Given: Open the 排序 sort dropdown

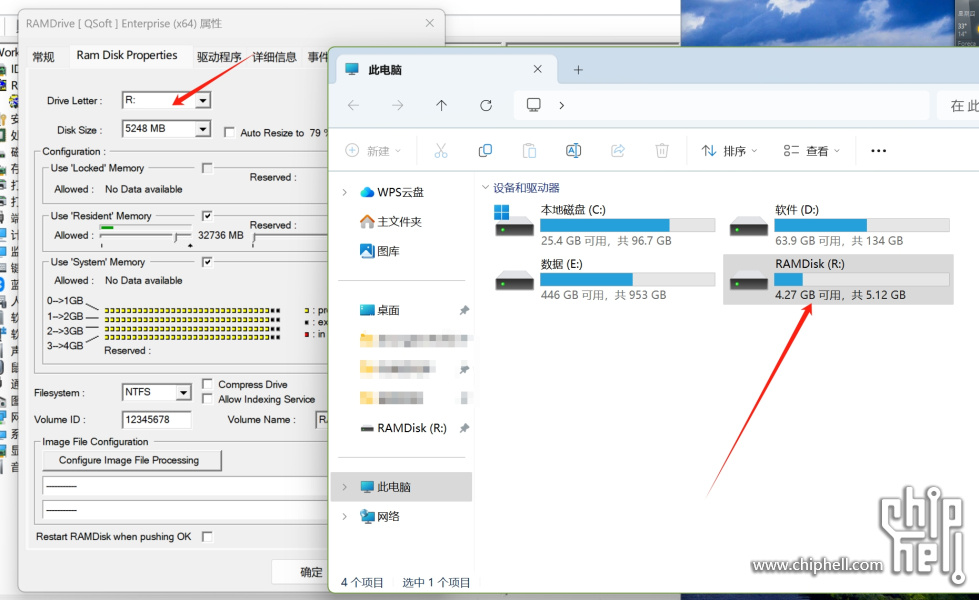Looking at the screenshot, I should (729, 150).
